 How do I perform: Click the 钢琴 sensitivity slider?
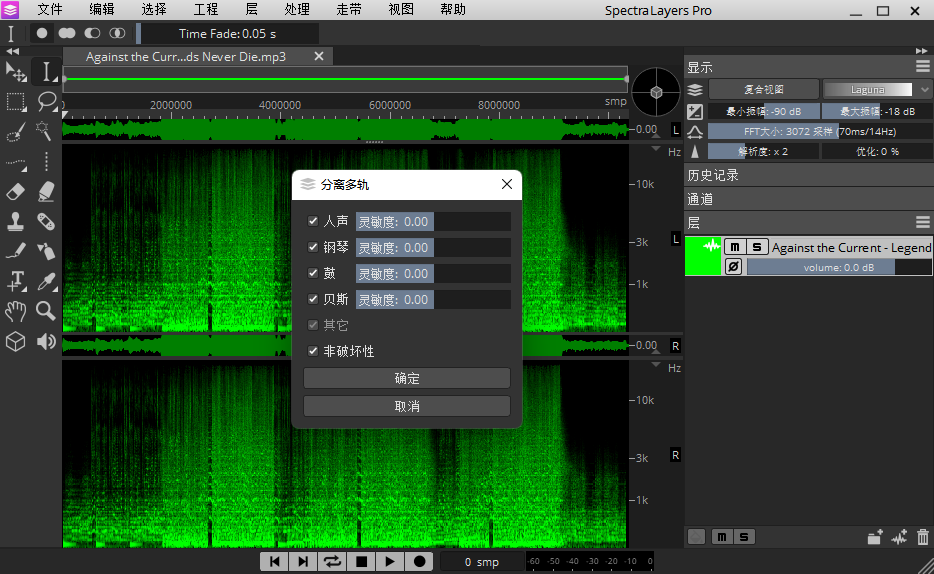(433, 247)
